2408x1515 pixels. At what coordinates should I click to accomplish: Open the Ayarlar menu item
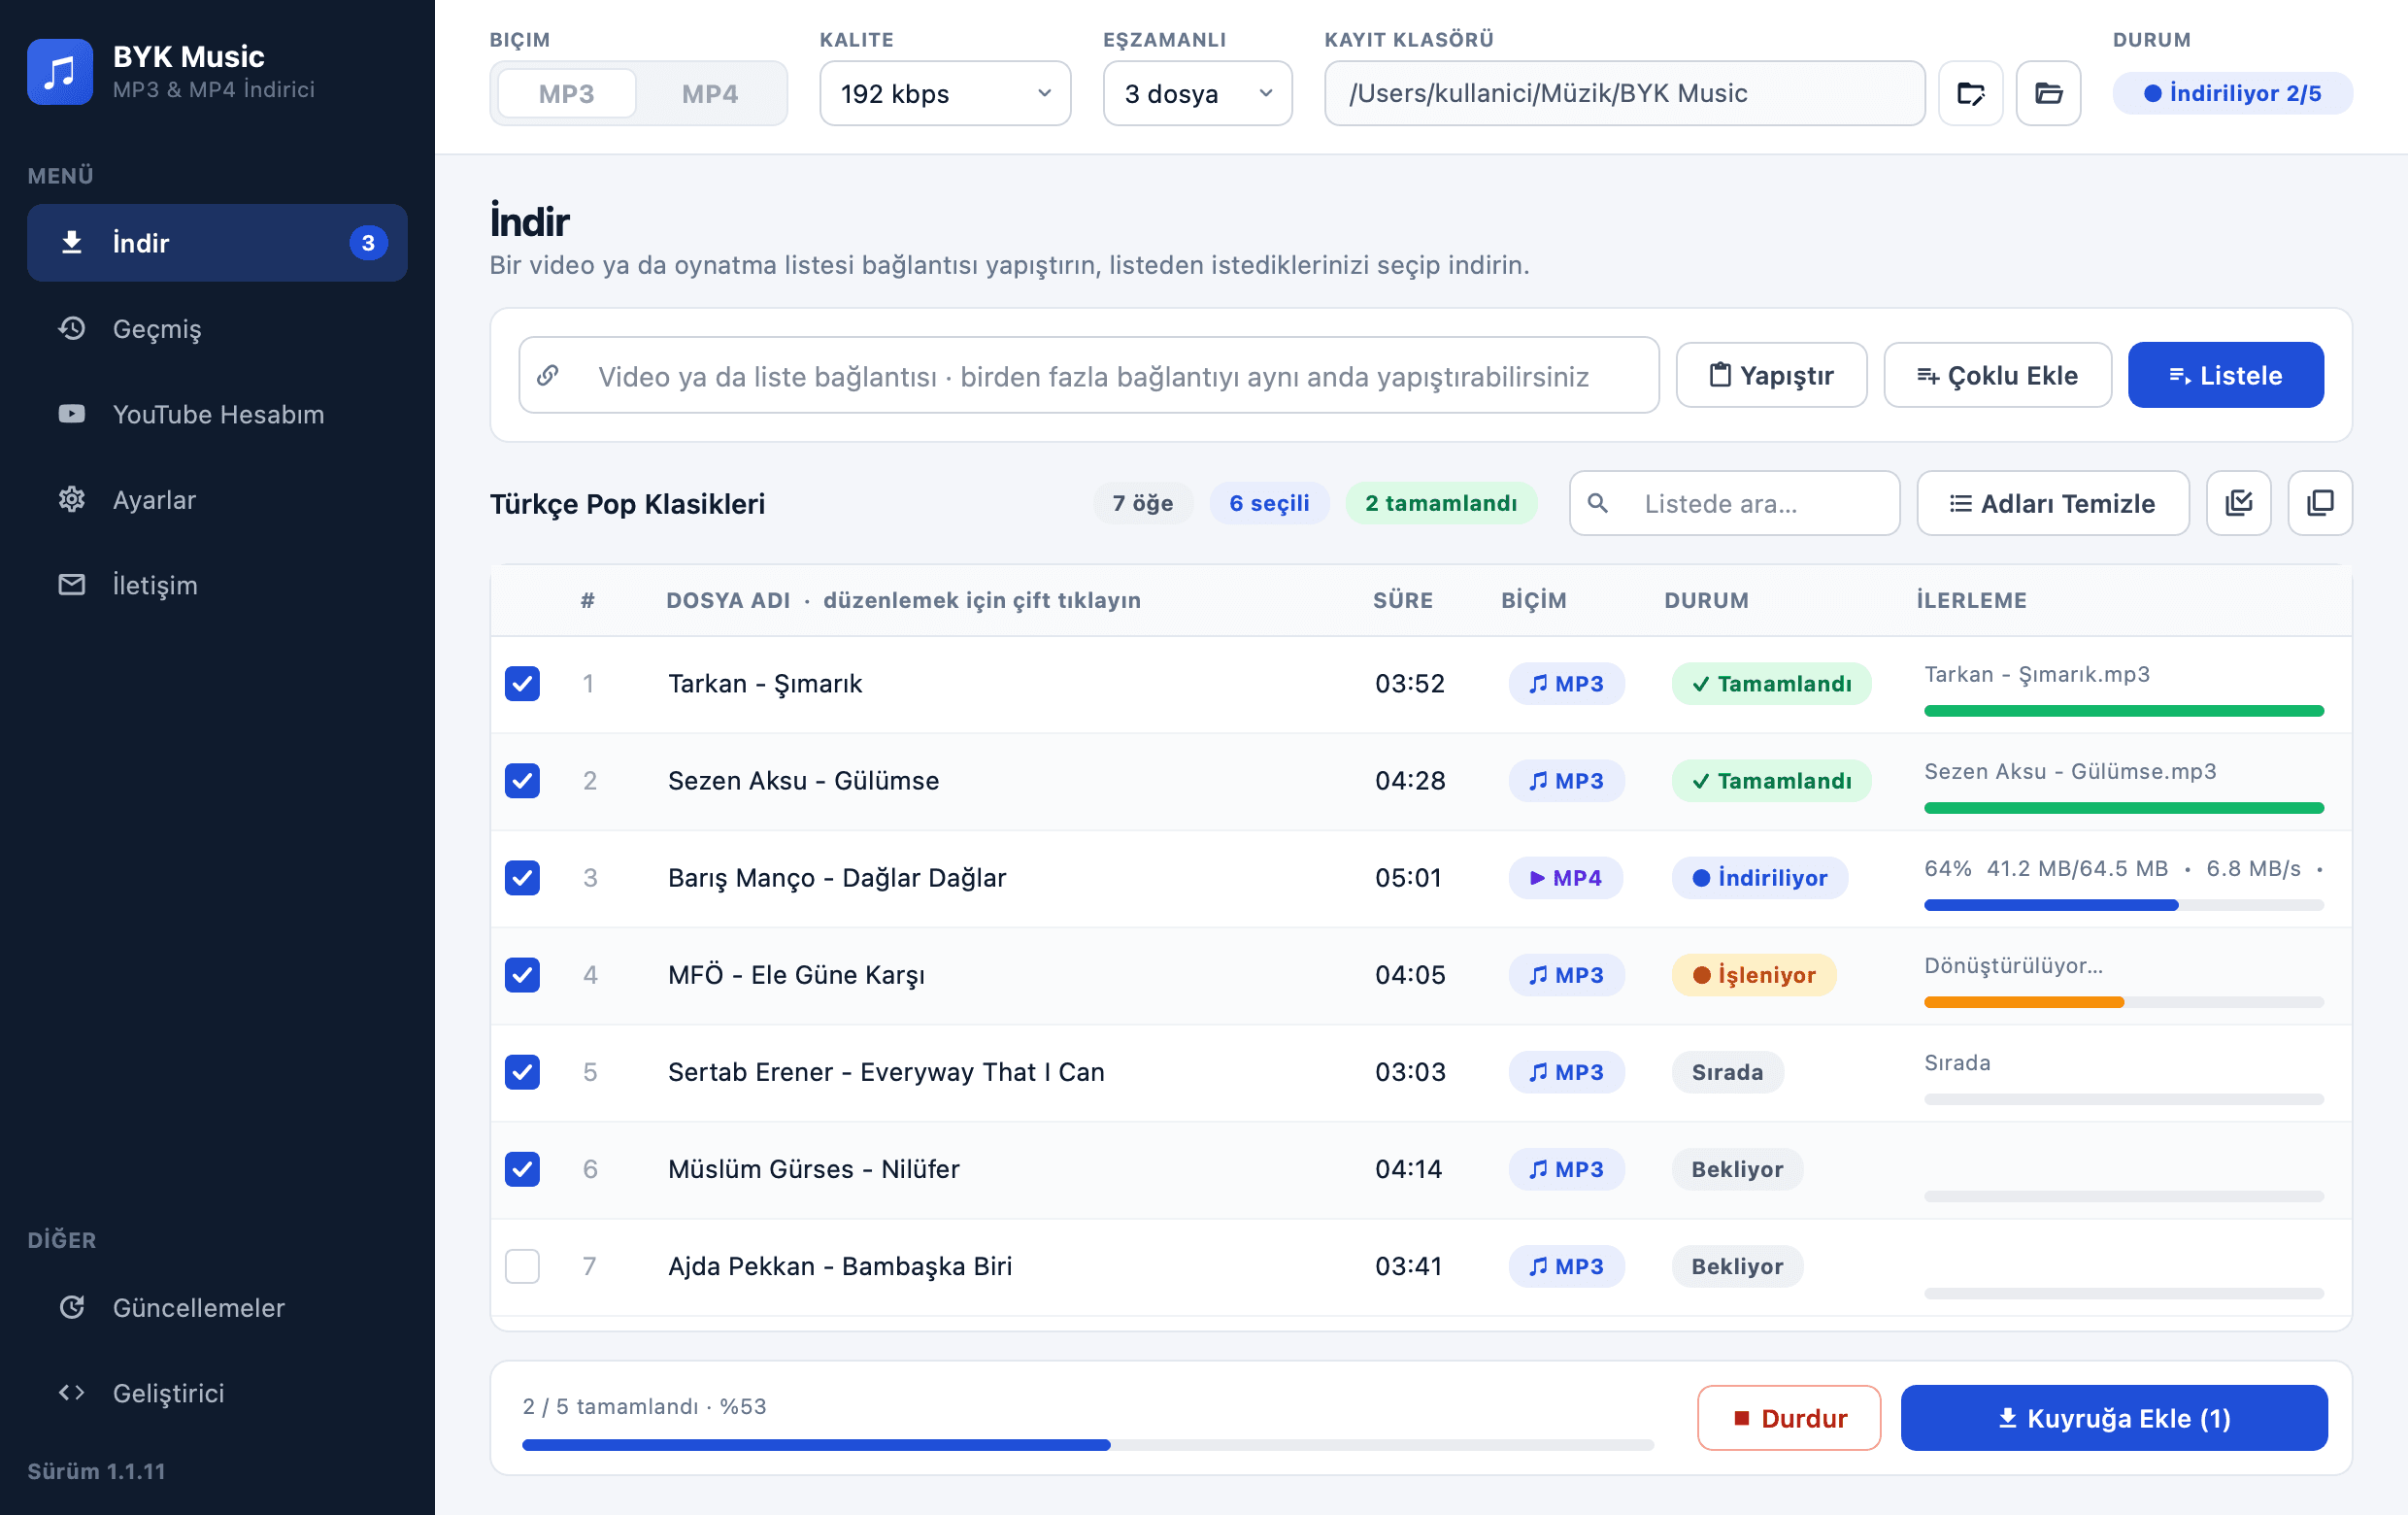217,499
